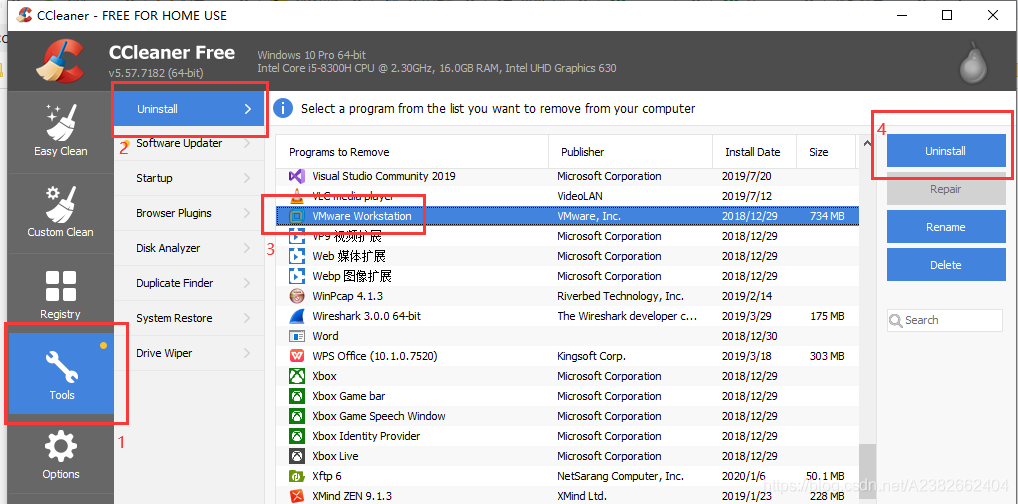Open Duplicate Finder tab
Viewport: 1018px width, 504px height.
pos(189,283)
